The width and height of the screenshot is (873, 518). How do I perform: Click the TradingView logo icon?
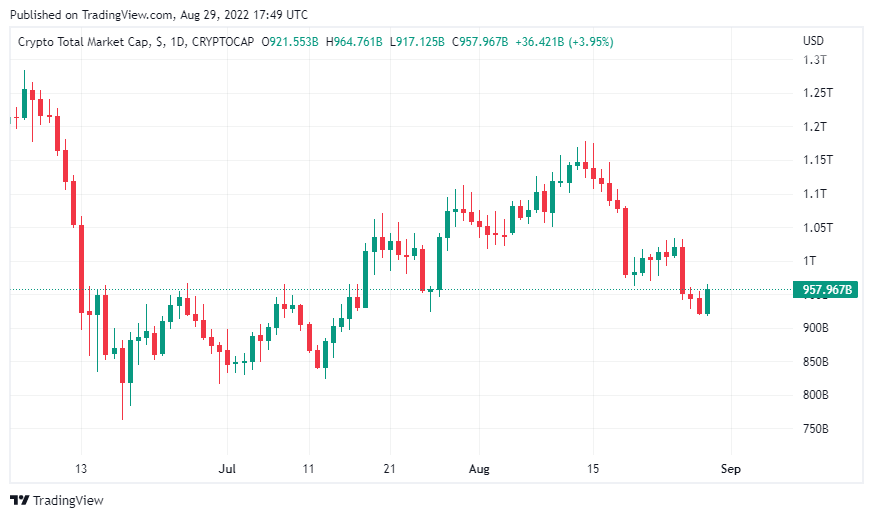point(20,500)
